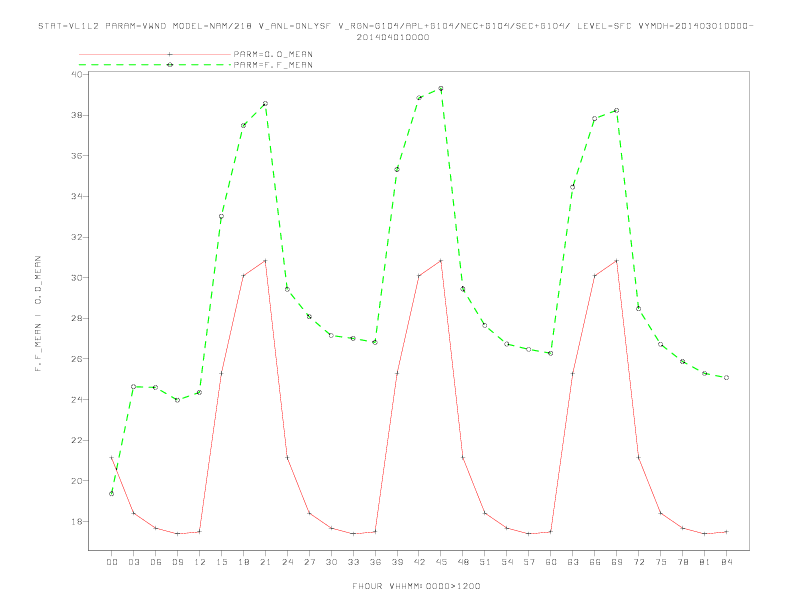Click the PARM=O.O_MEAN legend label

click(x=273, y=54)
